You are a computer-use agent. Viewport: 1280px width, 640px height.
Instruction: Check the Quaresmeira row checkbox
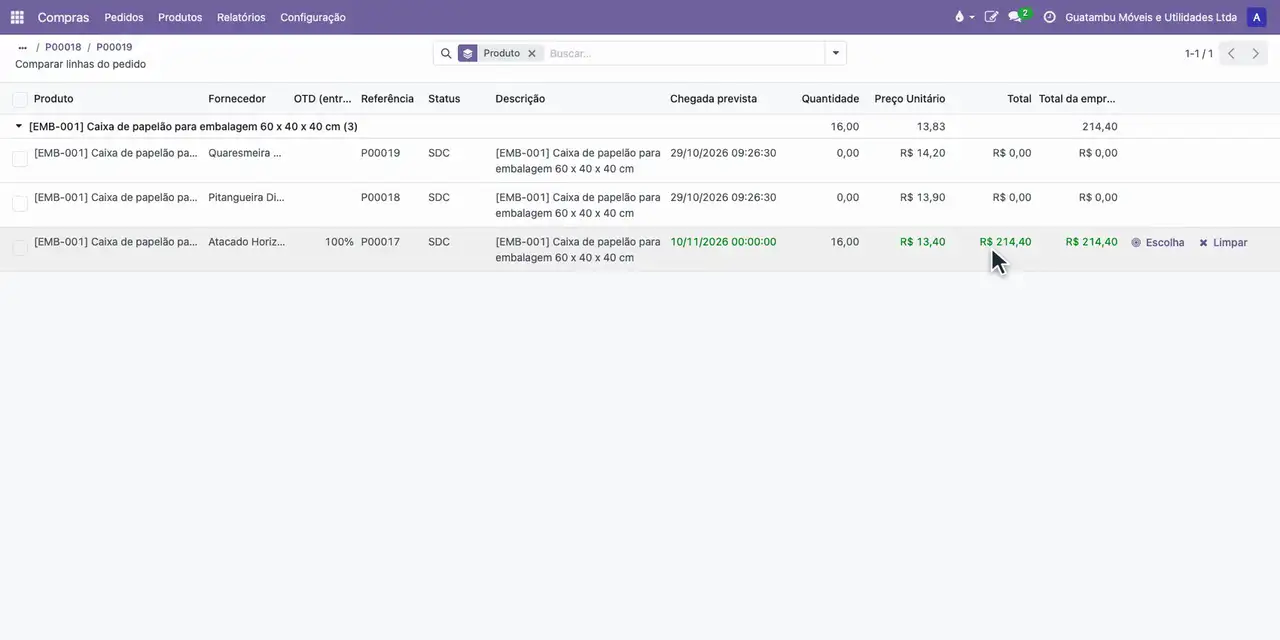tap(20, 159)
